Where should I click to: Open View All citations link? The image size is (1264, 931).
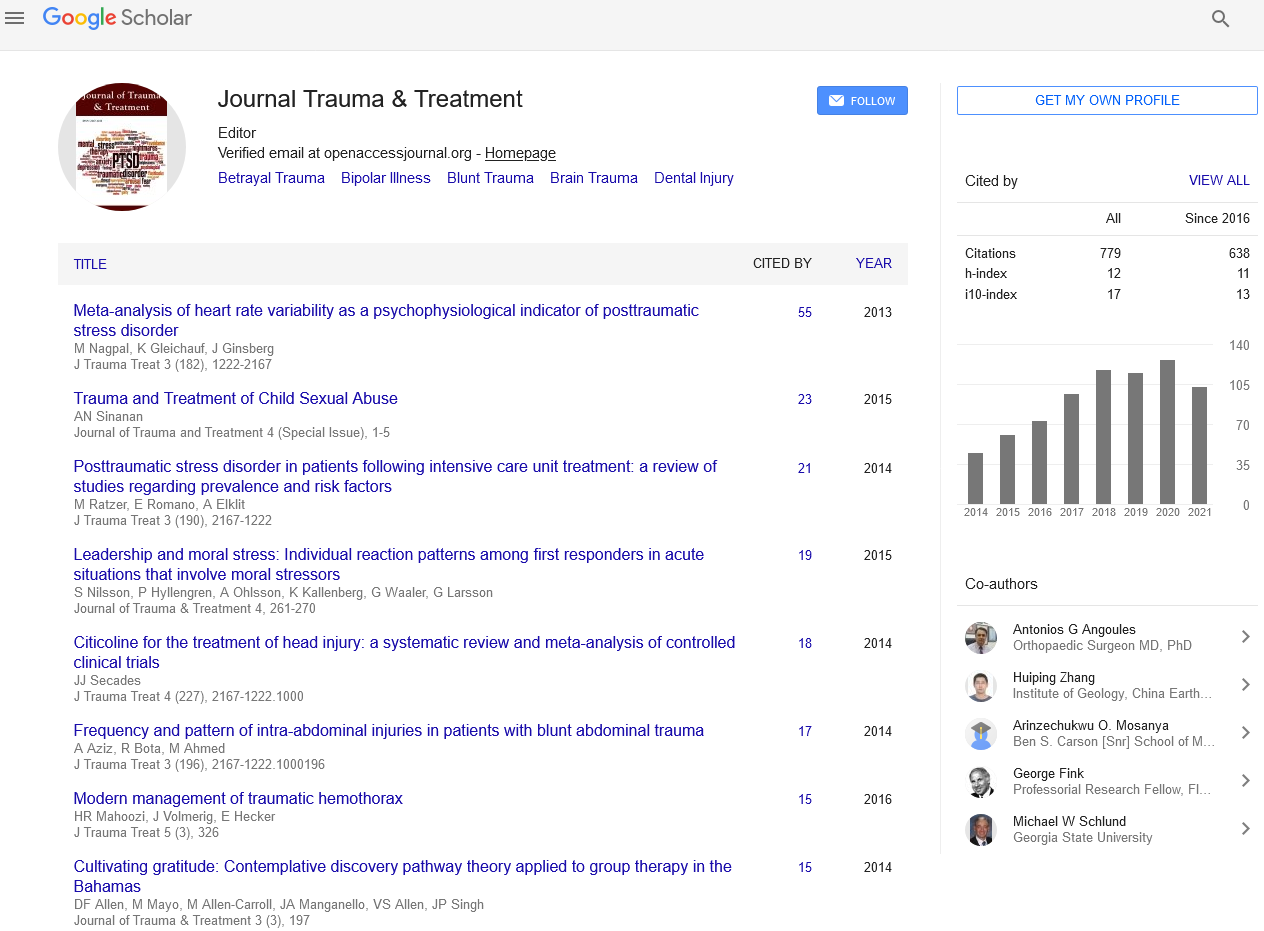click(x=1218, y=181)
